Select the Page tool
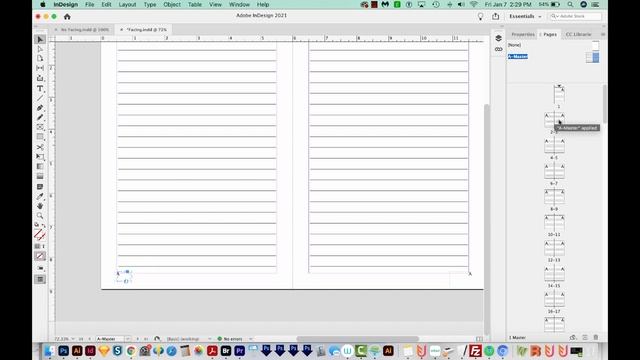Image resolution: width=640 pixels, height=360 pixels. click(x=40, y=58)
